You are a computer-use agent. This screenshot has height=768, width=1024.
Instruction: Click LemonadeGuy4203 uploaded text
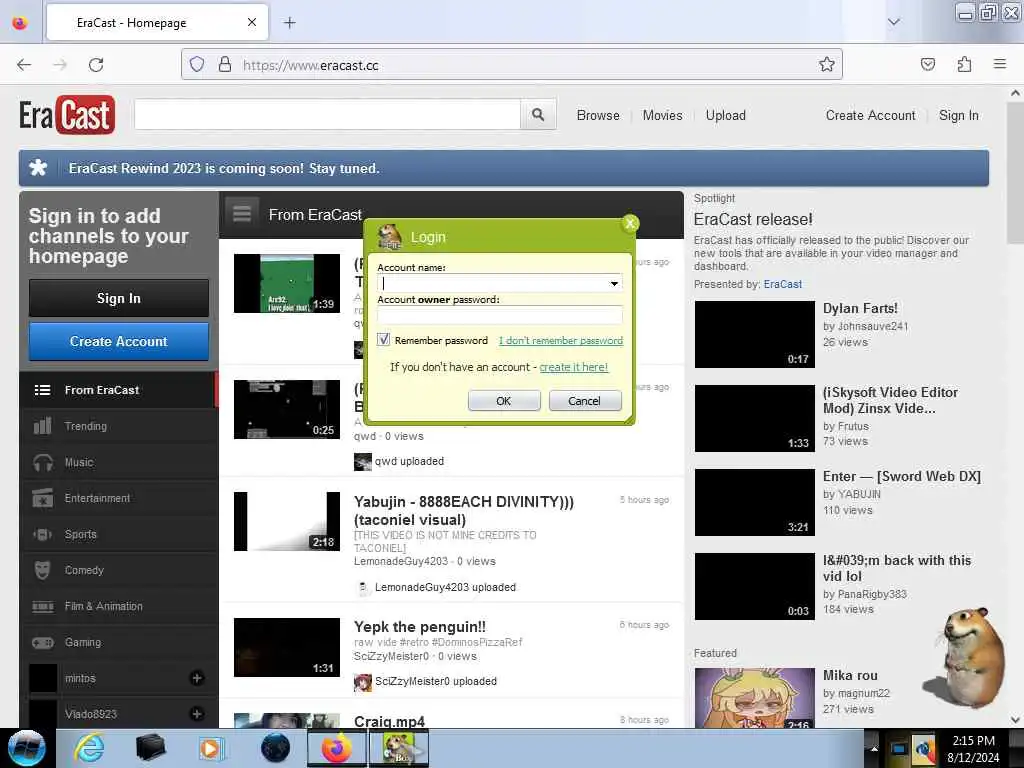[445, 587]
